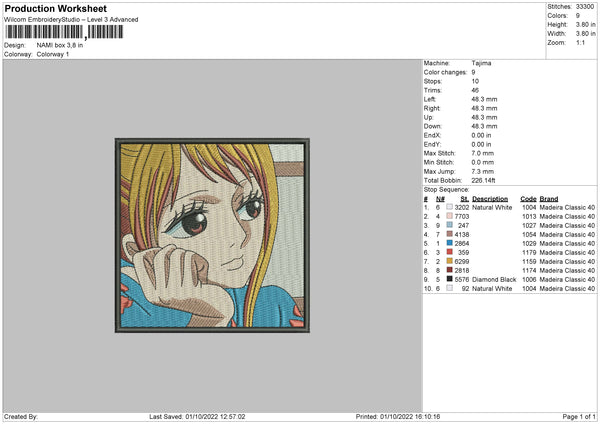This screenshot has height=424, width=600.
Task: Click the Brand column header
Action: coord(549,199)
